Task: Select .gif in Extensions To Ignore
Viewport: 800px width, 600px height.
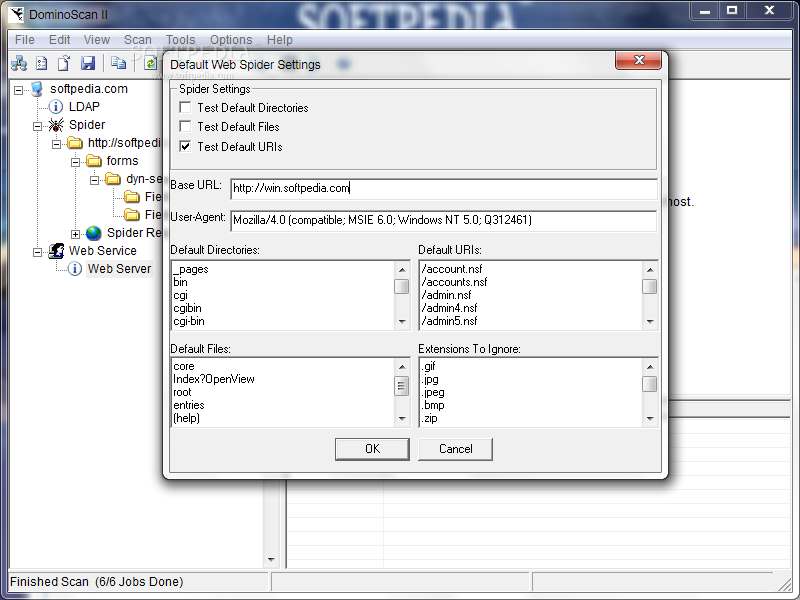Action: click(428, 366)
